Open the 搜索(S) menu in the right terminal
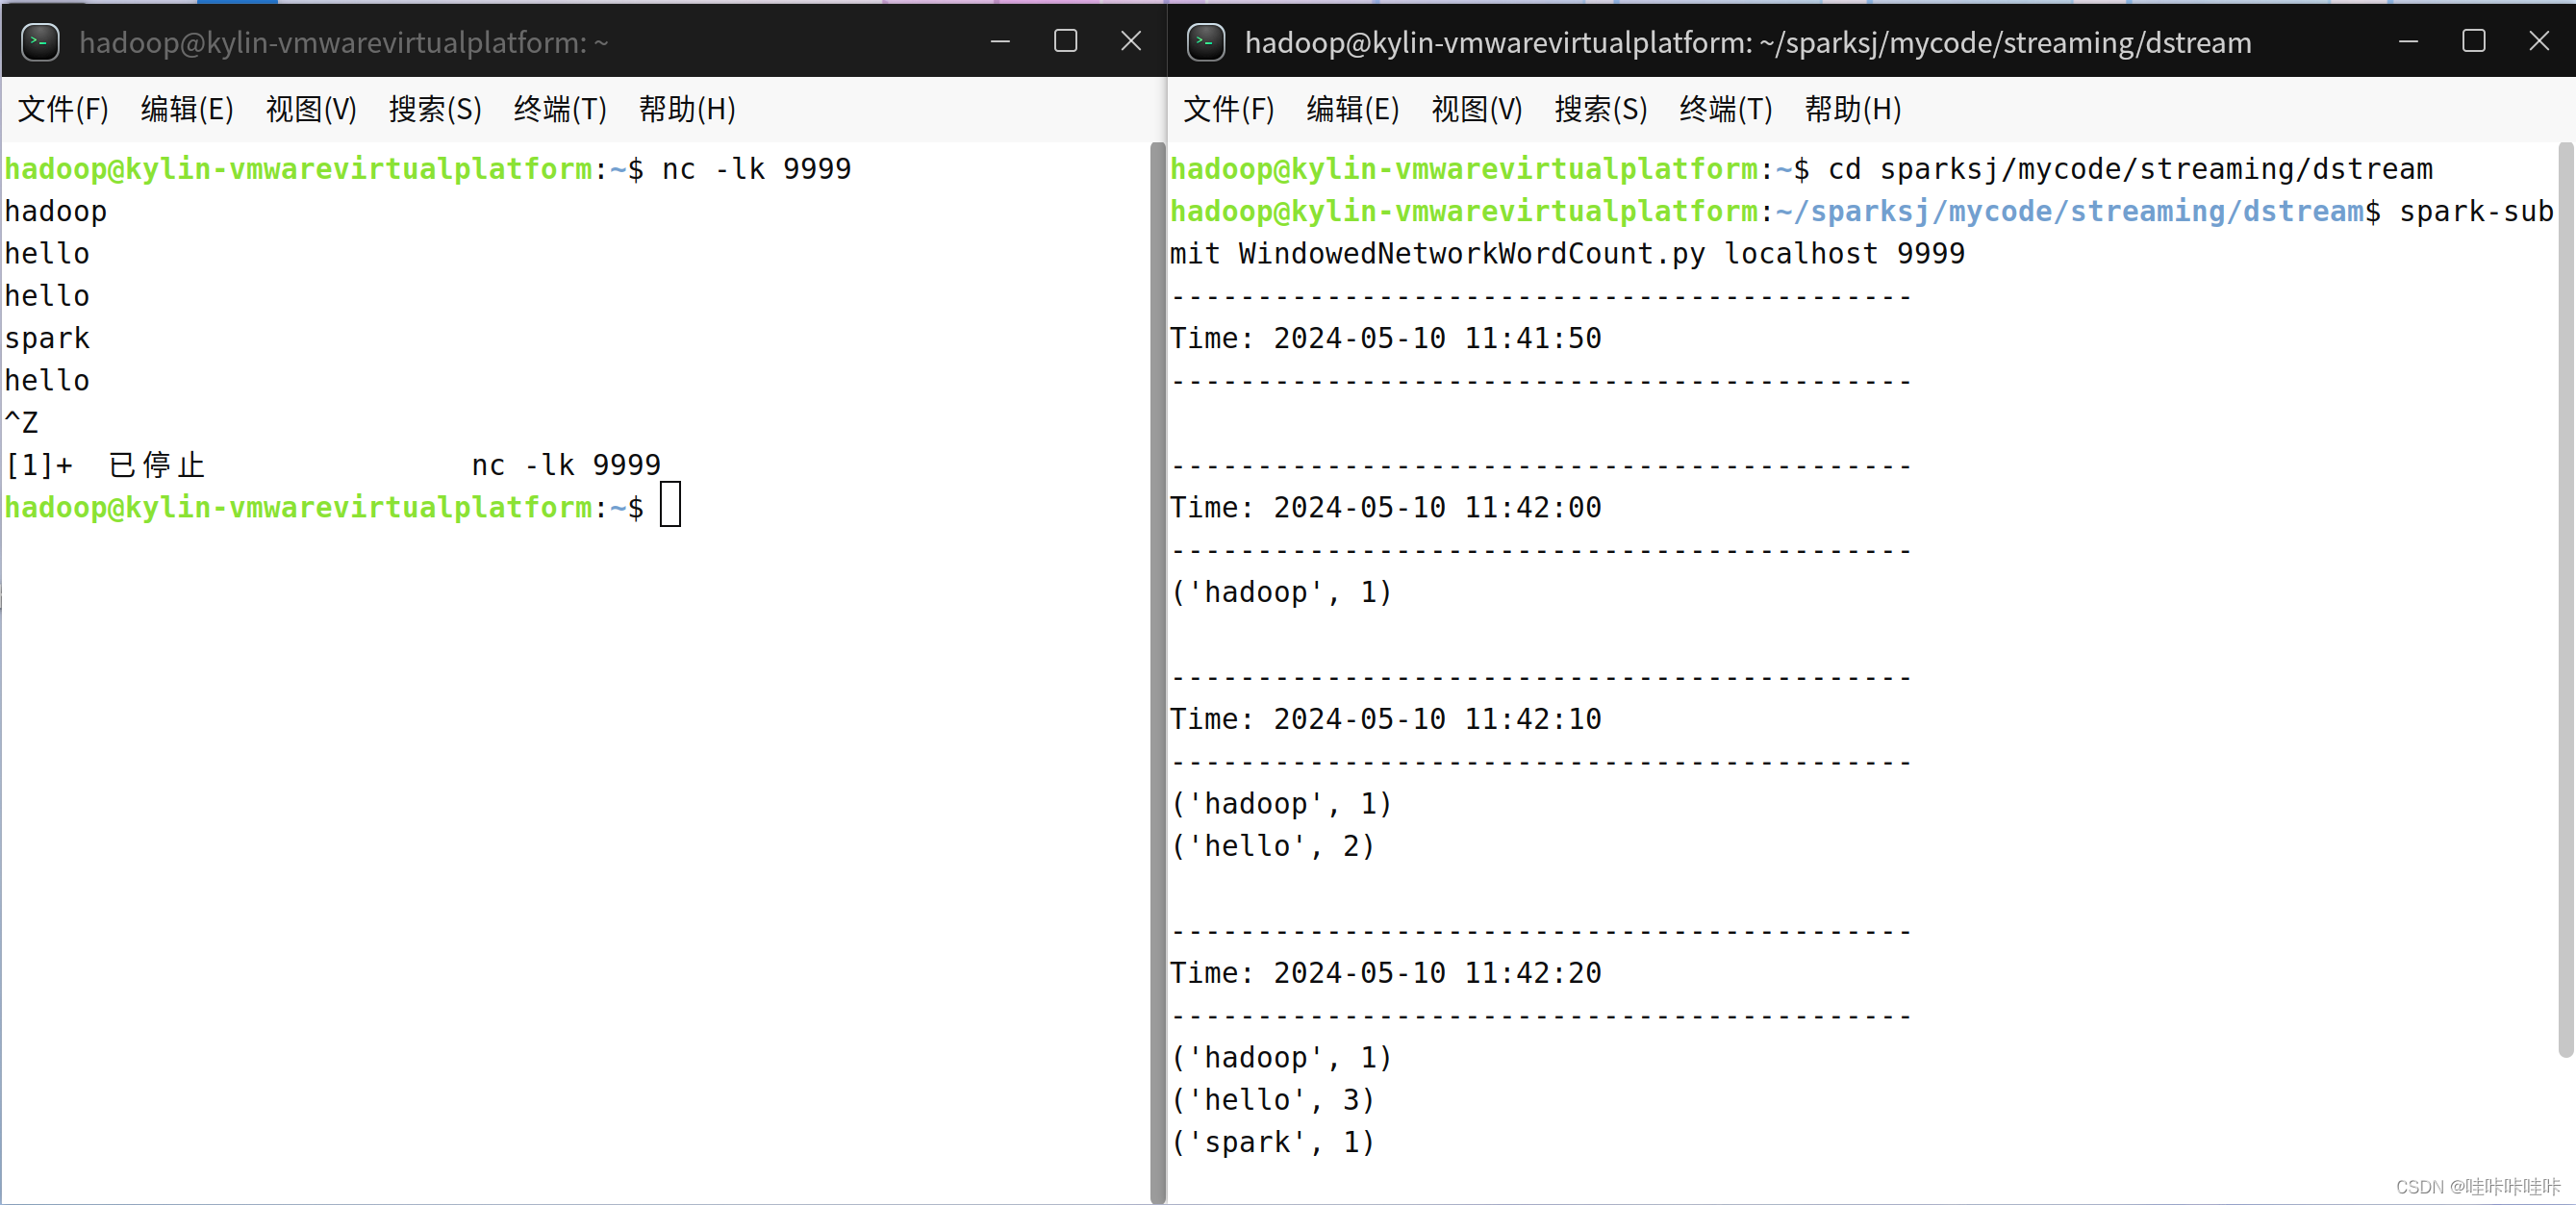2576x1205 pixels. pyautogui.click(x=1600, y=110)
